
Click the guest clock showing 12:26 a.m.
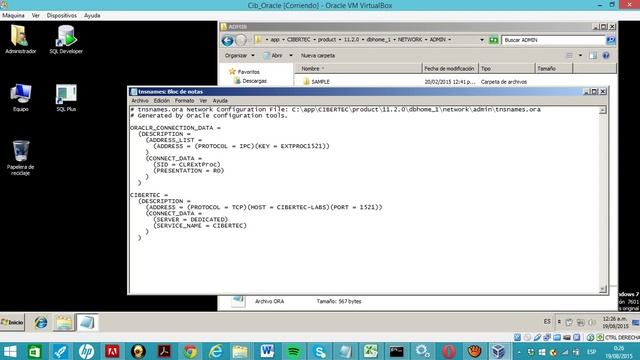616,322
